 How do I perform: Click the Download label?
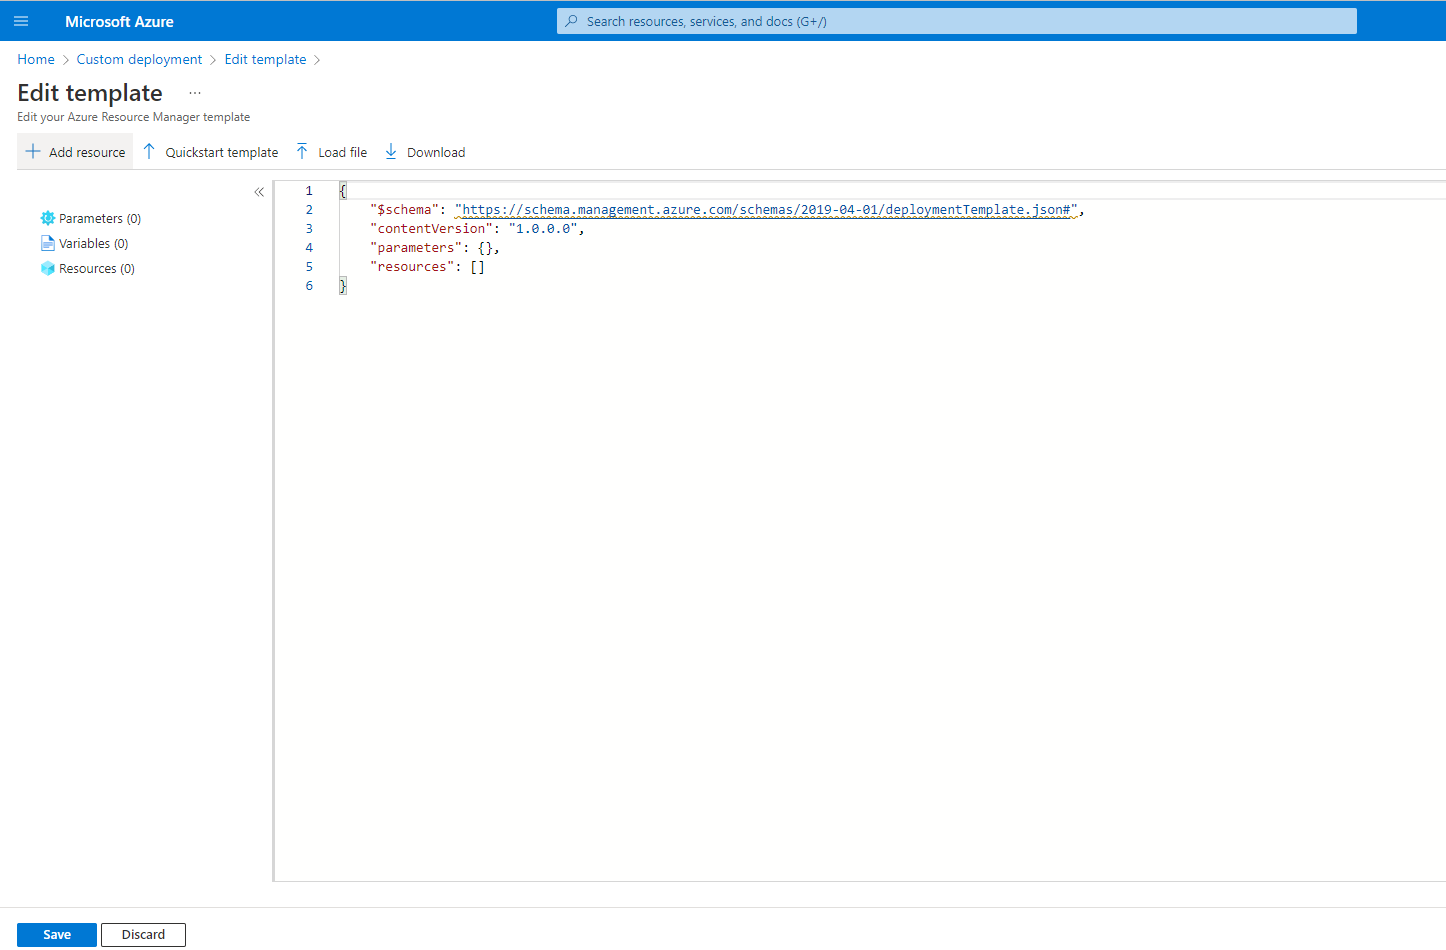436,152
